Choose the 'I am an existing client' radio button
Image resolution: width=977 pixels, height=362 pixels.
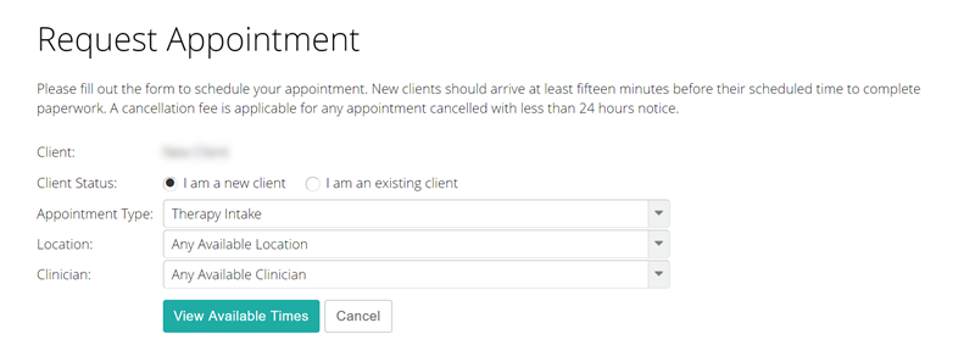point(313,184)
